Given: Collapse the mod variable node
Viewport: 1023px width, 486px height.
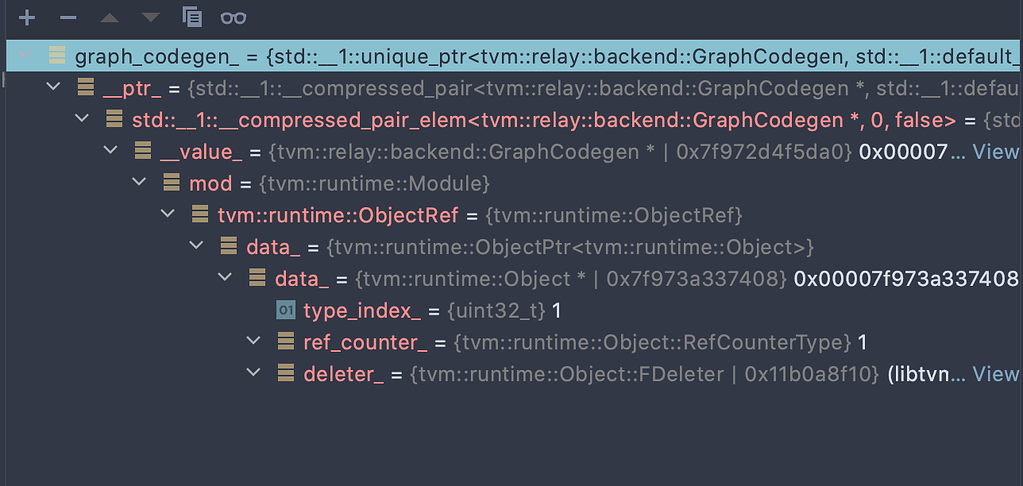Looking at the screenshot, I should coord(140,184).
